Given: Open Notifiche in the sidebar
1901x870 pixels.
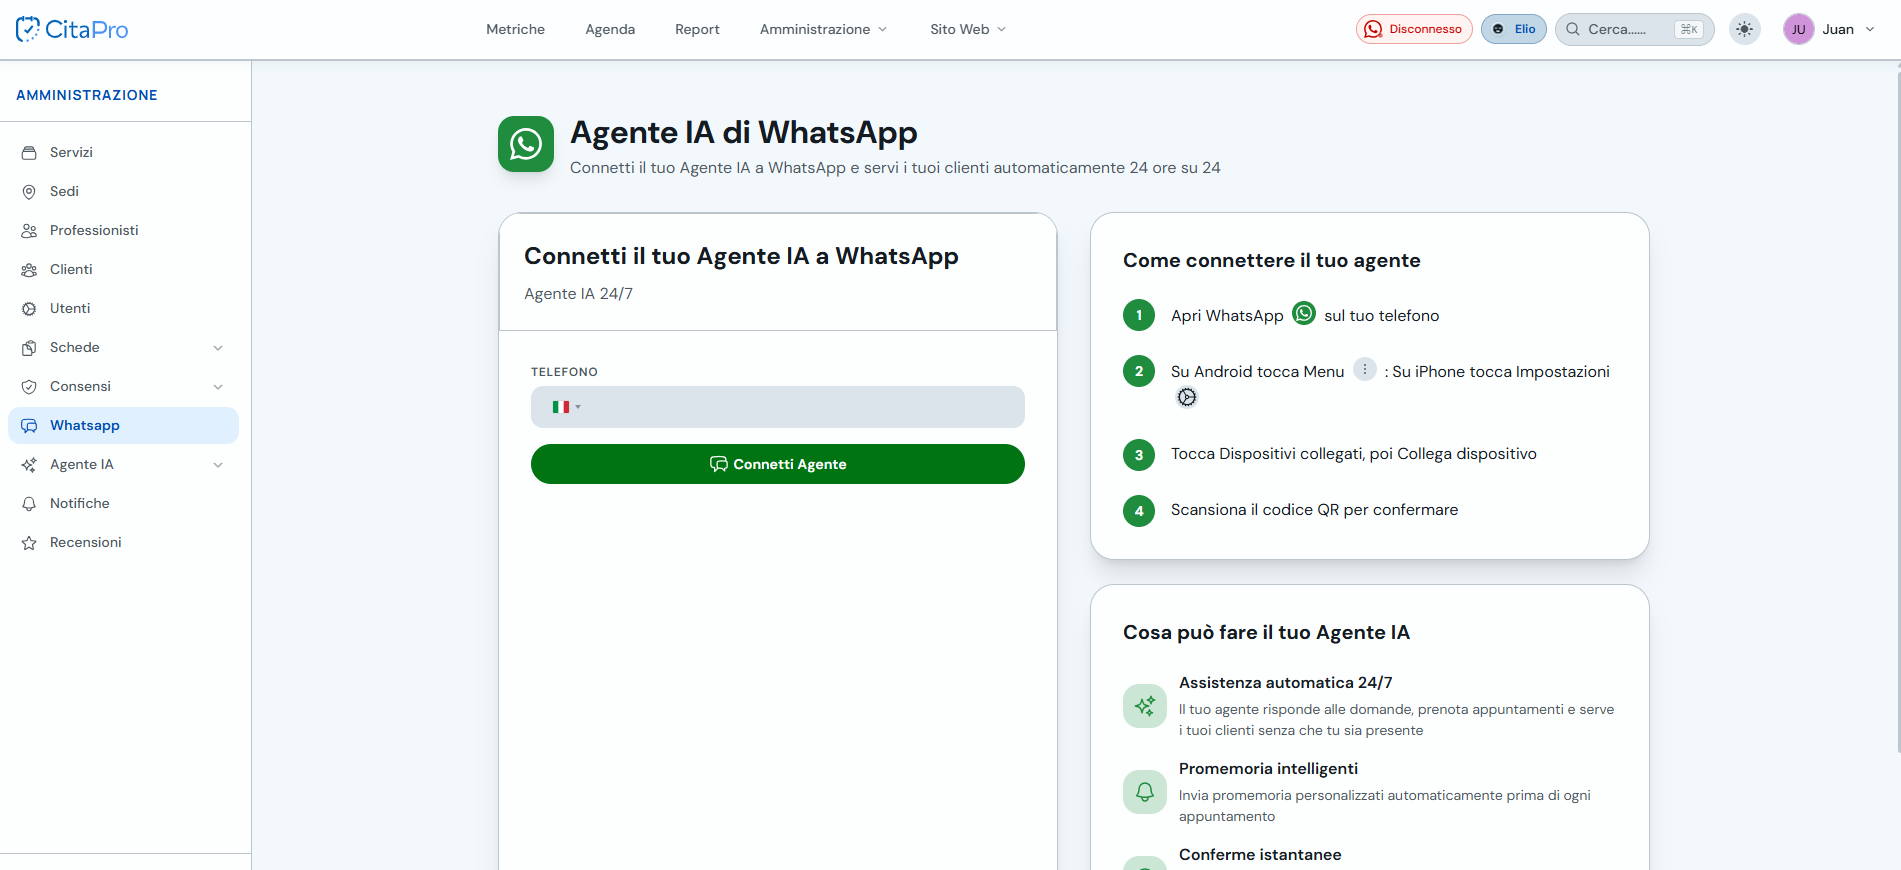Looking at the screenshot, I should [123, 503].
